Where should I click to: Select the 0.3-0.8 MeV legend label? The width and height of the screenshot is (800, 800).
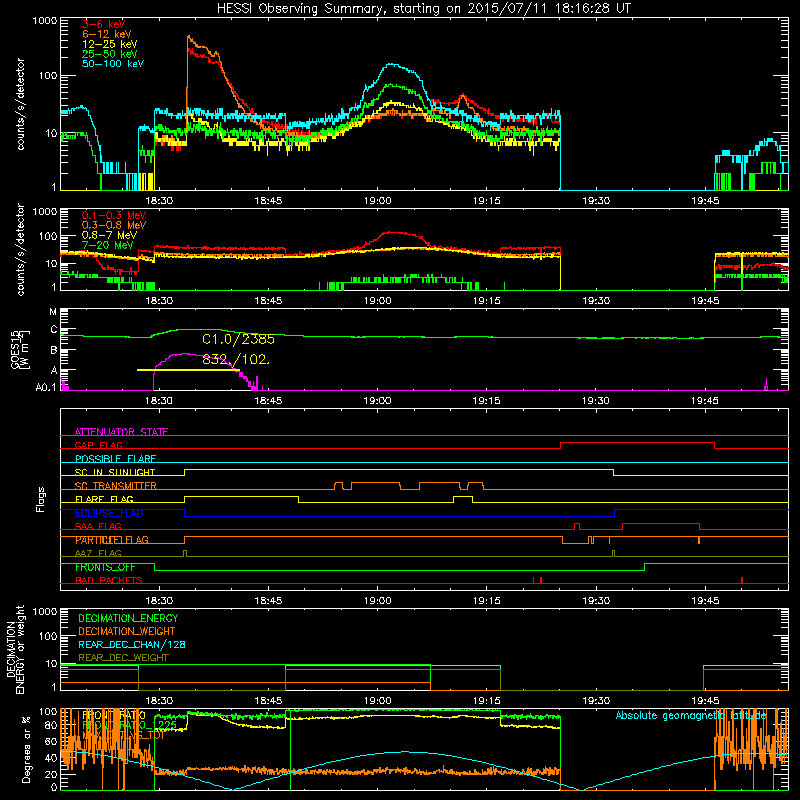(114, 225)
